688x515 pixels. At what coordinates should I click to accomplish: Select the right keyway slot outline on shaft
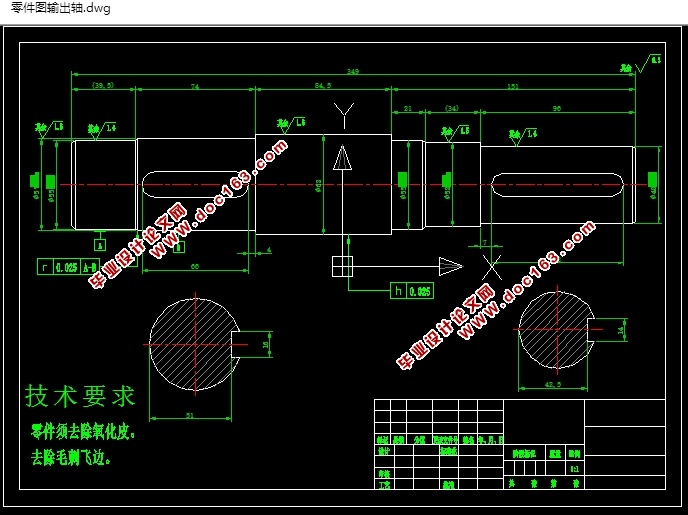point(556,185)
